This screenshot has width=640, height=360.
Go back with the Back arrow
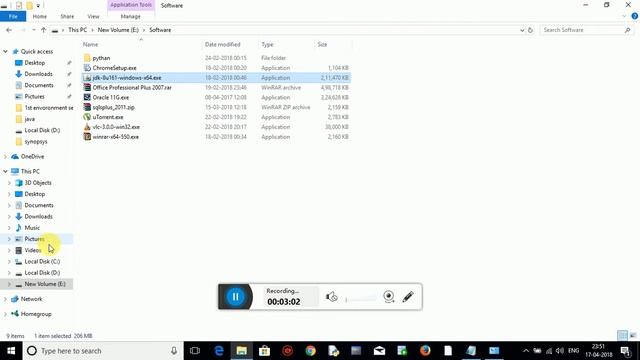point(9,30)
